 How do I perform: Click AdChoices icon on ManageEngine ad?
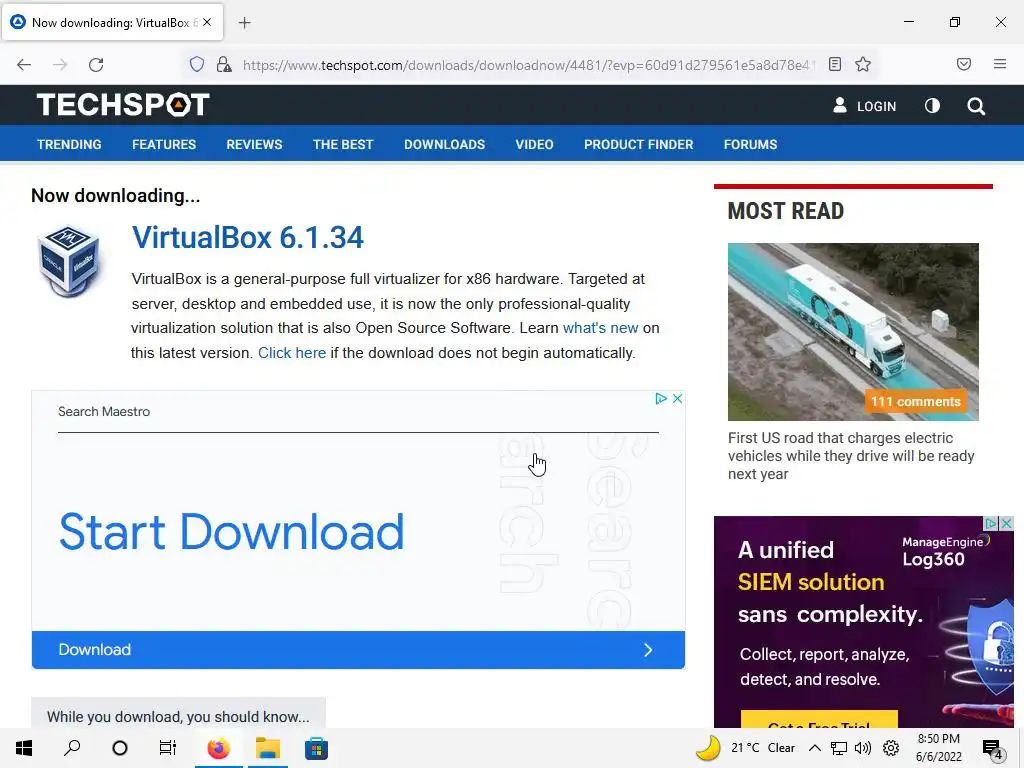[991, 523]
